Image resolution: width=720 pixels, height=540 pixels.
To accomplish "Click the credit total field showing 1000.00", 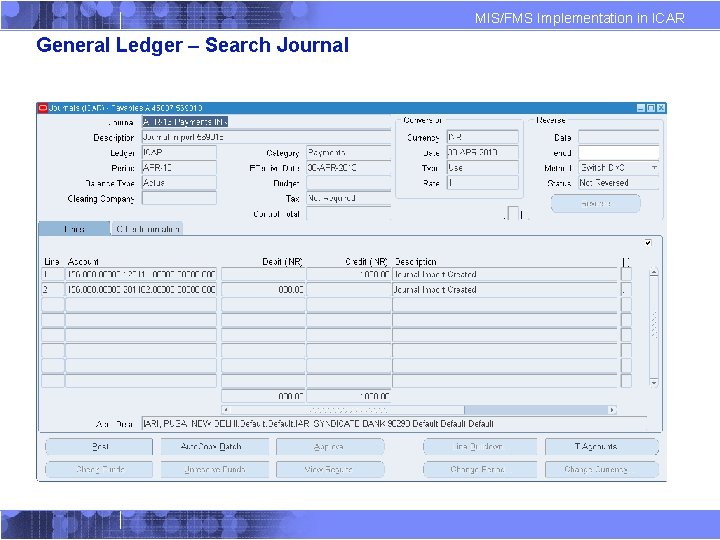I will click(x=349, y=396).
